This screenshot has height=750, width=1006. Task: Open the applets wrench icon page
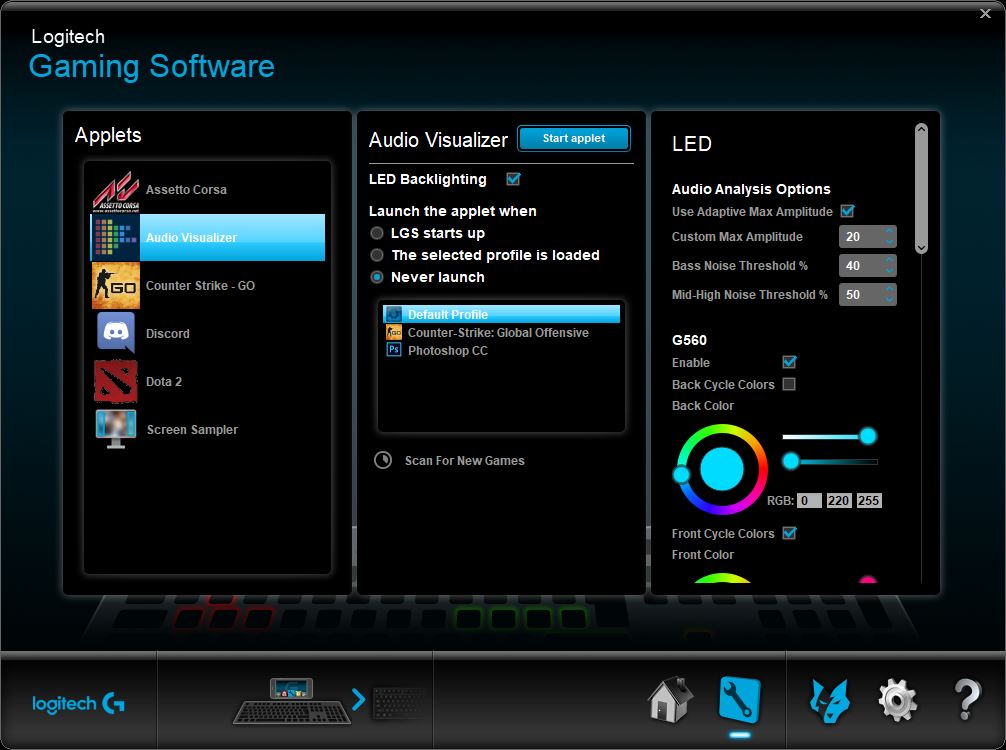point(739,699)
